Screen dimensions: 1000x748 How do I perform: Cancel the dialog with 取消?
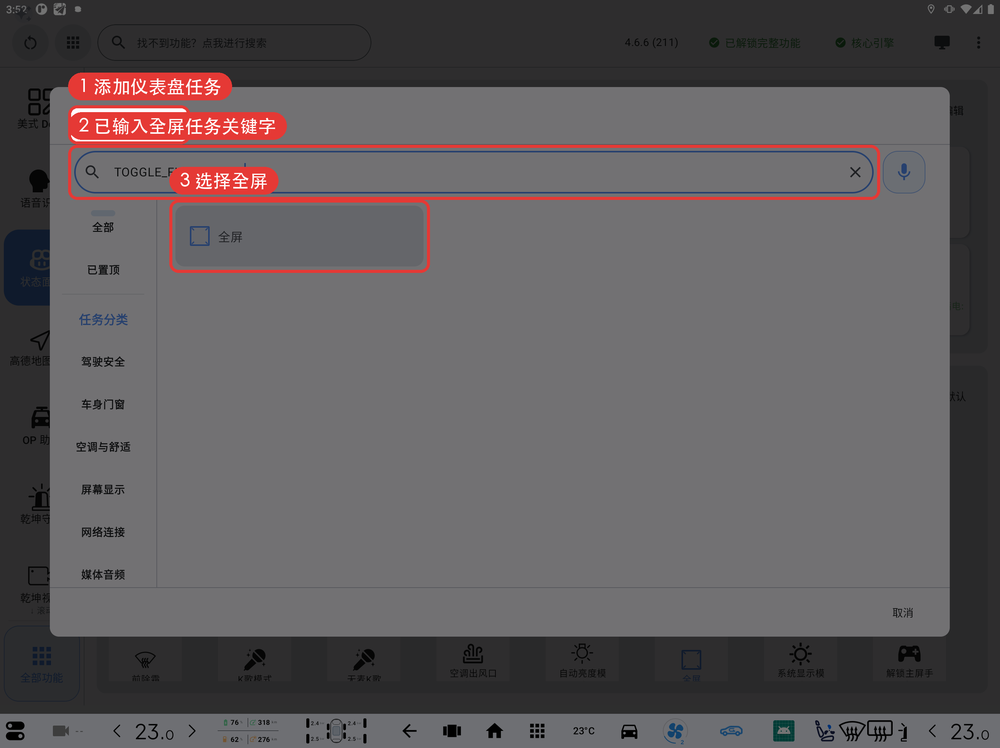(902, 613)
